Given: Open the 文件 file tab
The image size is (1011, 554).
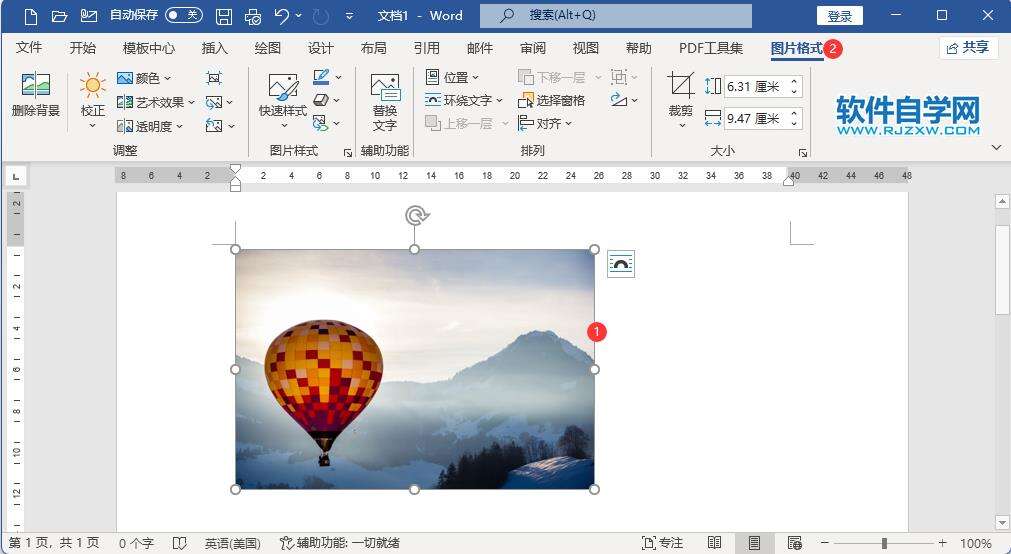Looking at the screenshot, I should pos(29,48).
